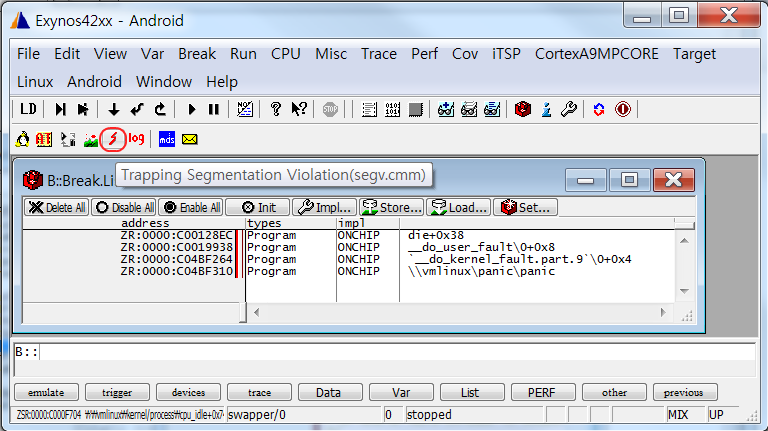This screenshot has width=768, height=431.
Task: Click Disable All breakpoints button
Action: (x=124, y=208)
